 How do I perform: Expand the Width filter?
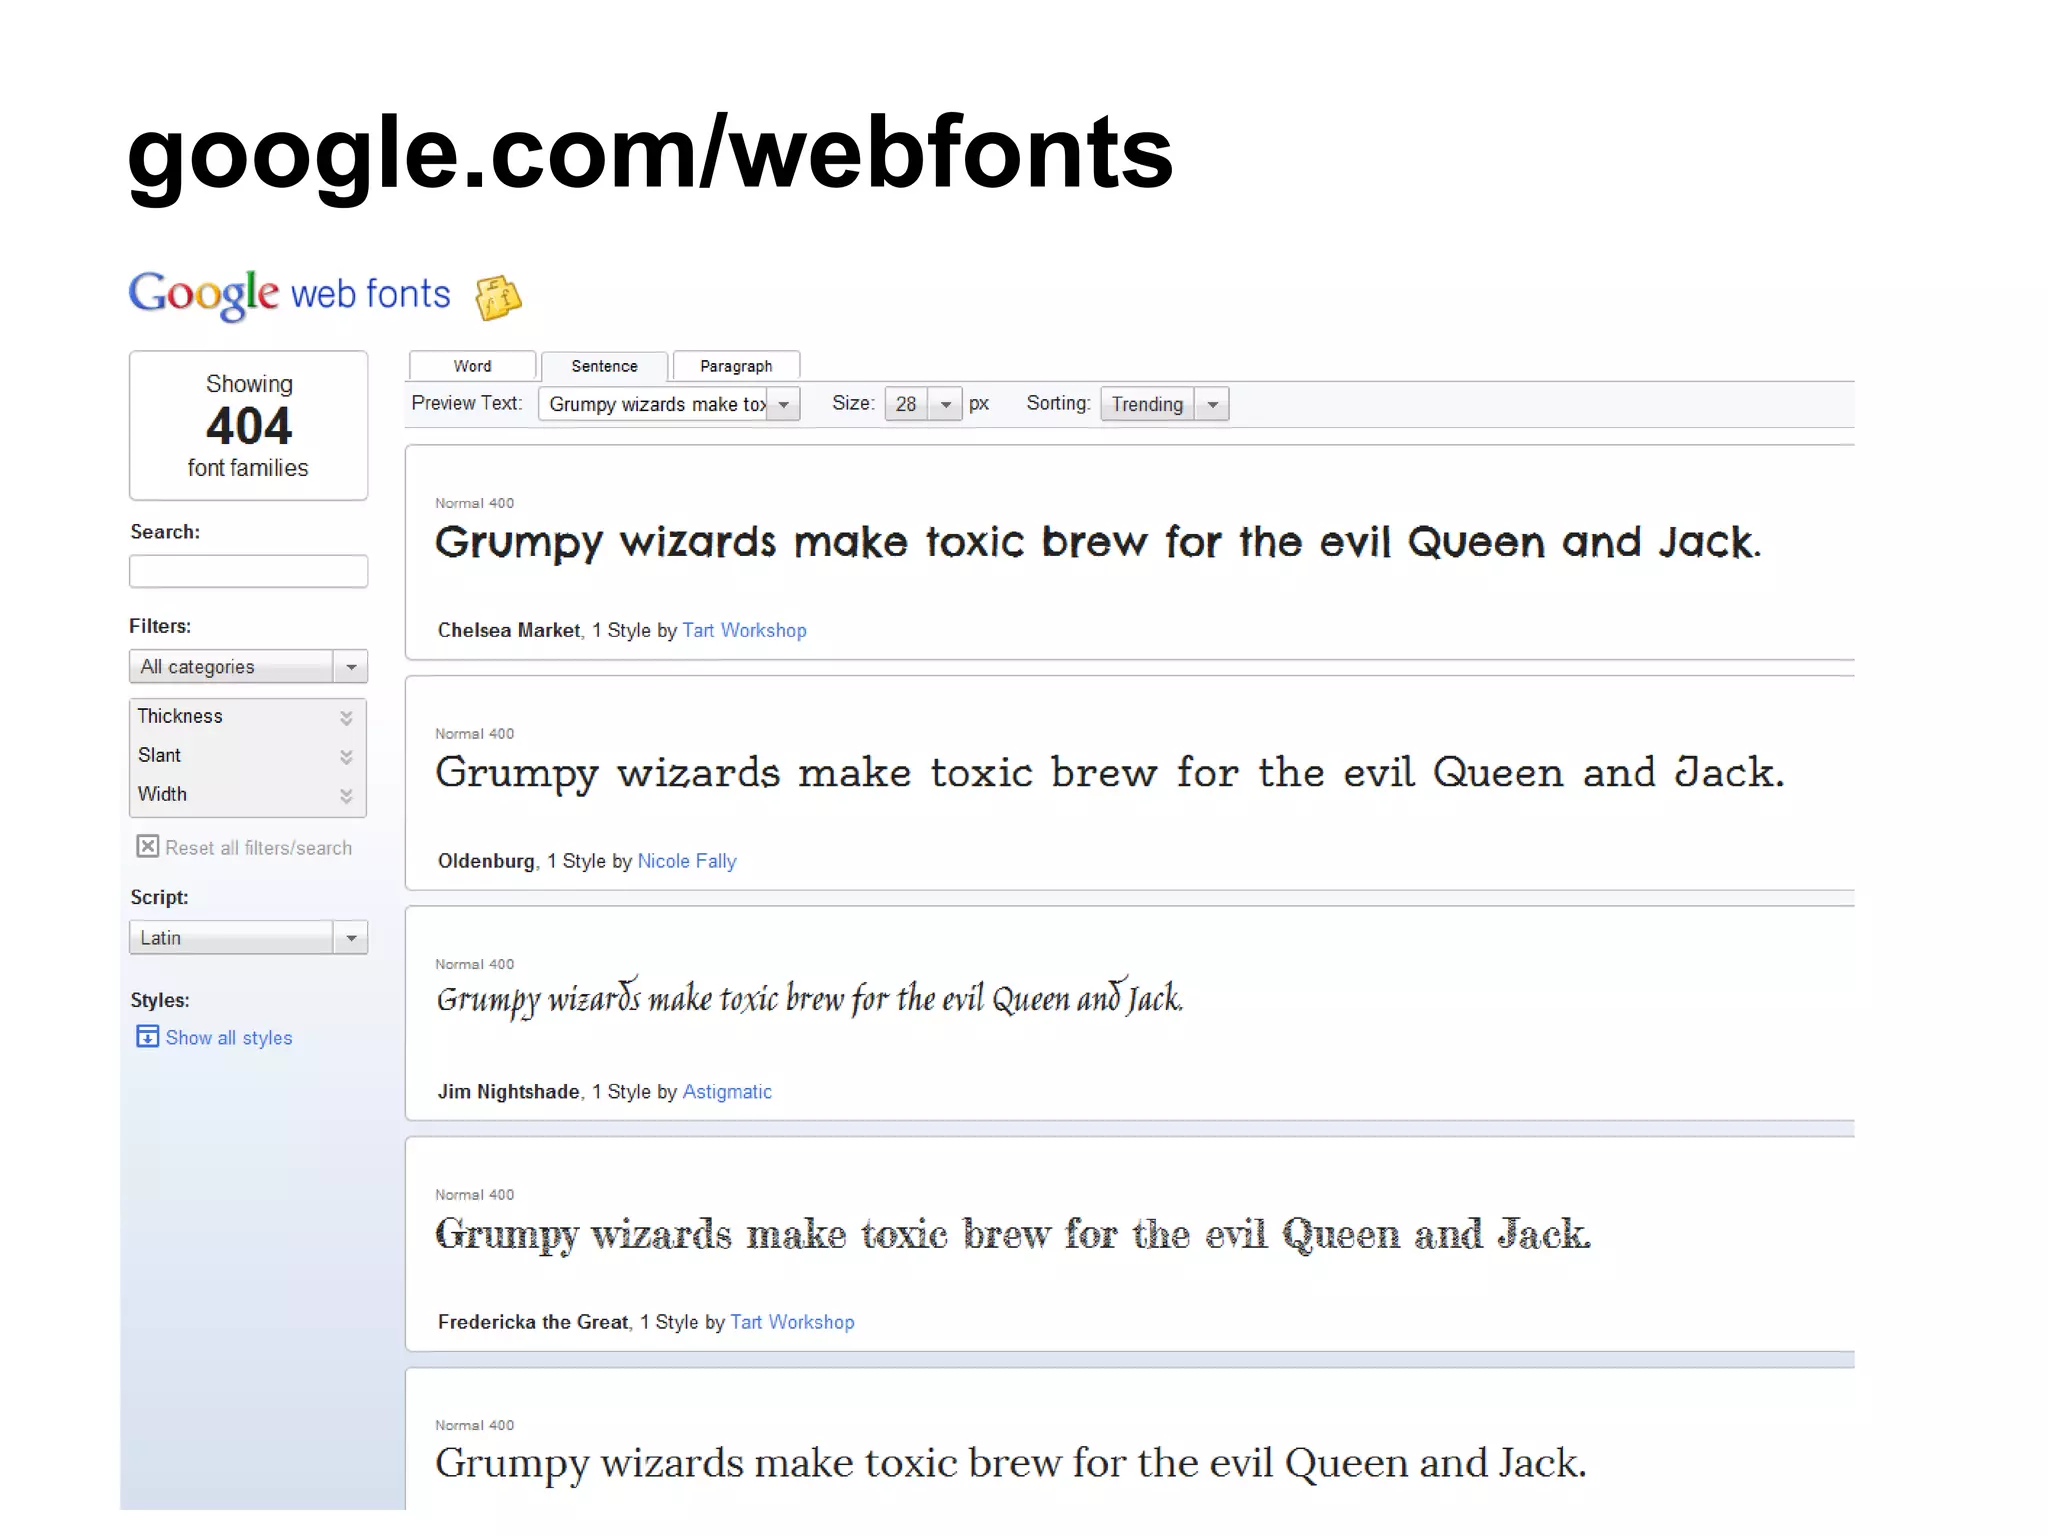point(247,795)
